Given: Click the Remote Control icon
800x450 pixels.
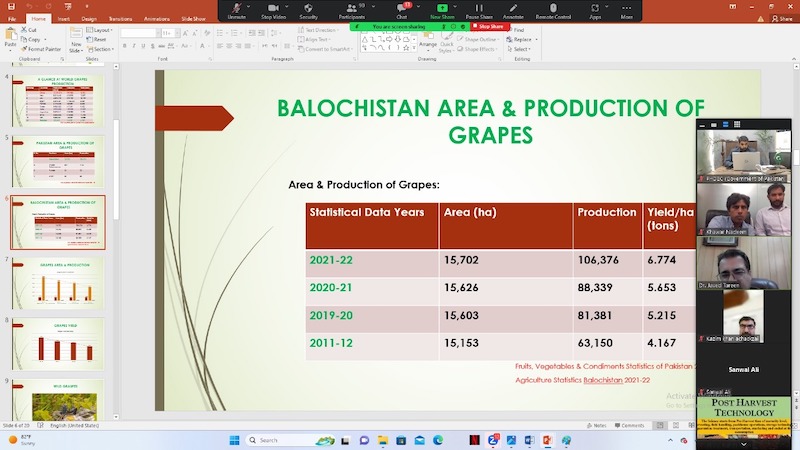Looking at the screenshot, I should [x=553, y=8].
